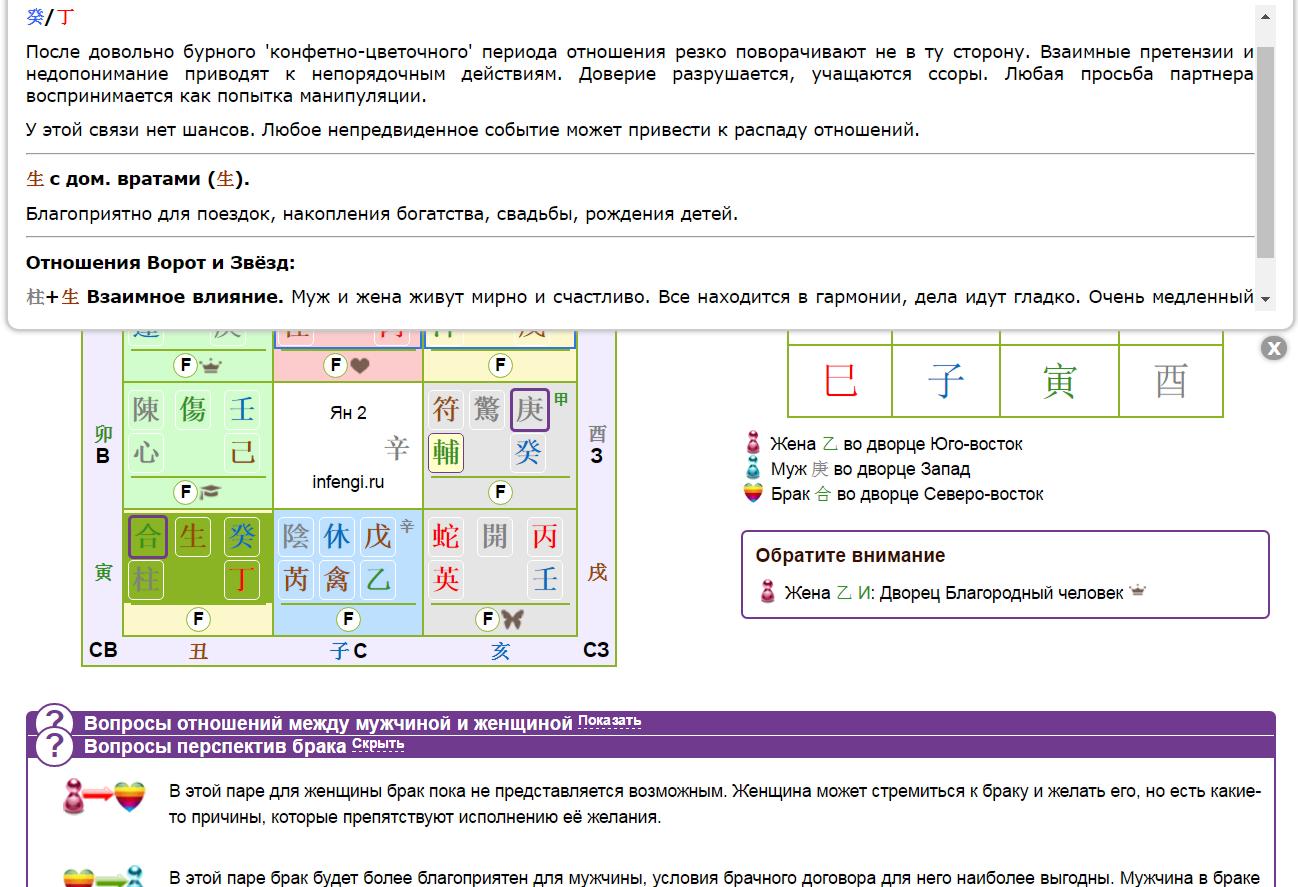Click the question mark beside Вопросы перспектив брака
1298x887 pixels.
point(54,747)
